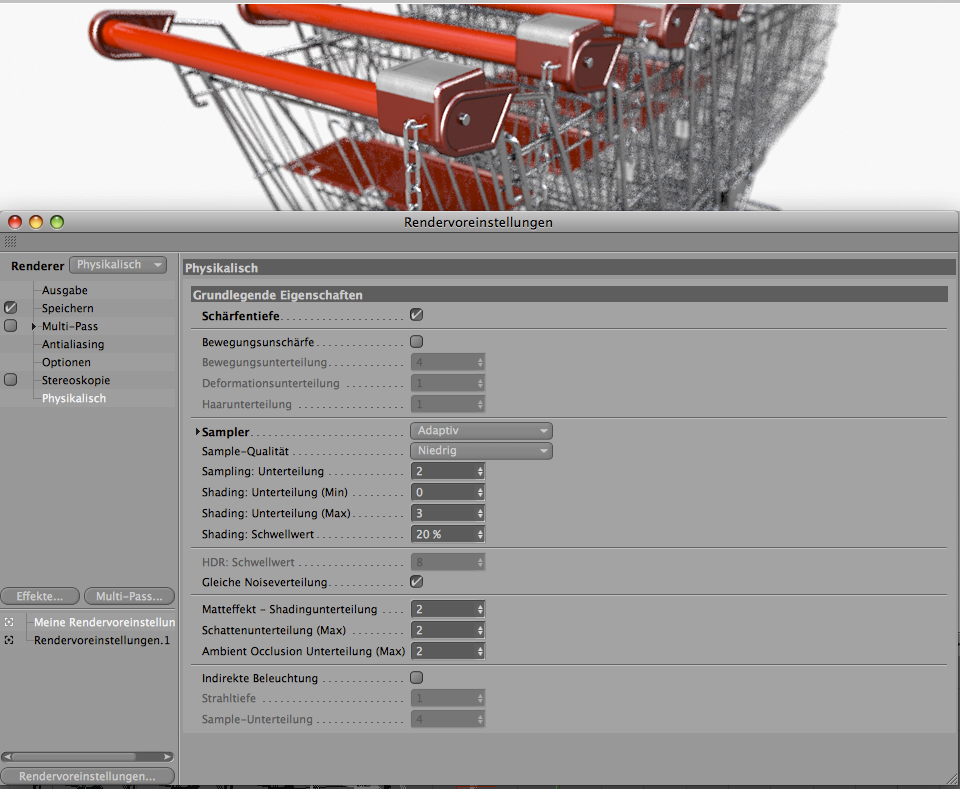Click the Physikalisch panel heading
Image resolution: width=960 pixels, height=789 pixels.
569,267
